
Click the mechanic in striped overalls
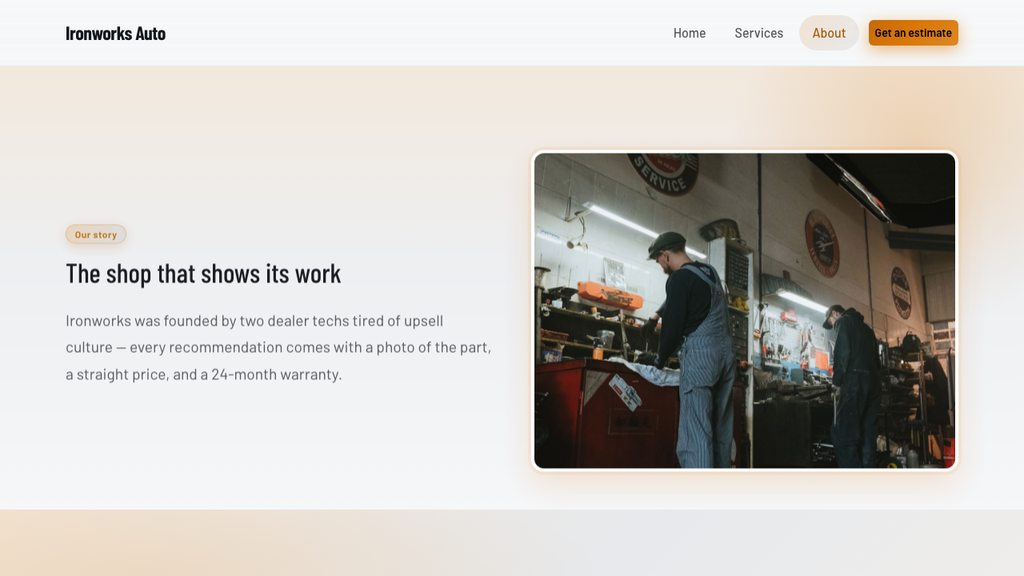point(694,349)
